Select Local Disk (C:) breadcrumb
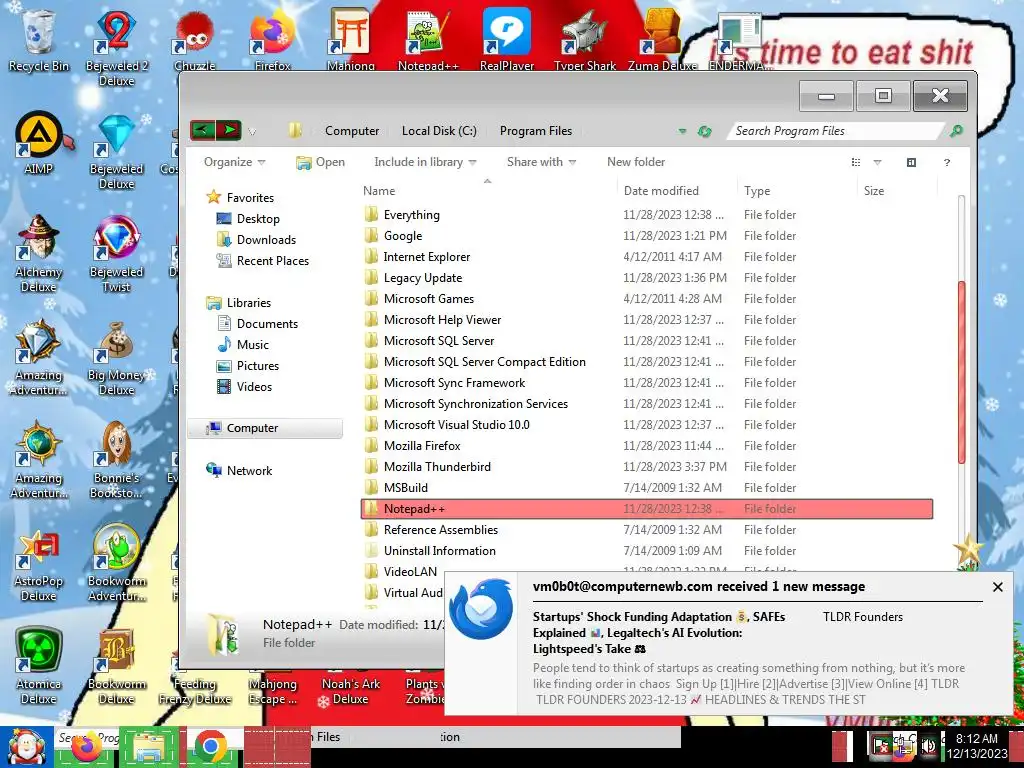Viewport: 1024px width, 768px height. tap(439, 131)
